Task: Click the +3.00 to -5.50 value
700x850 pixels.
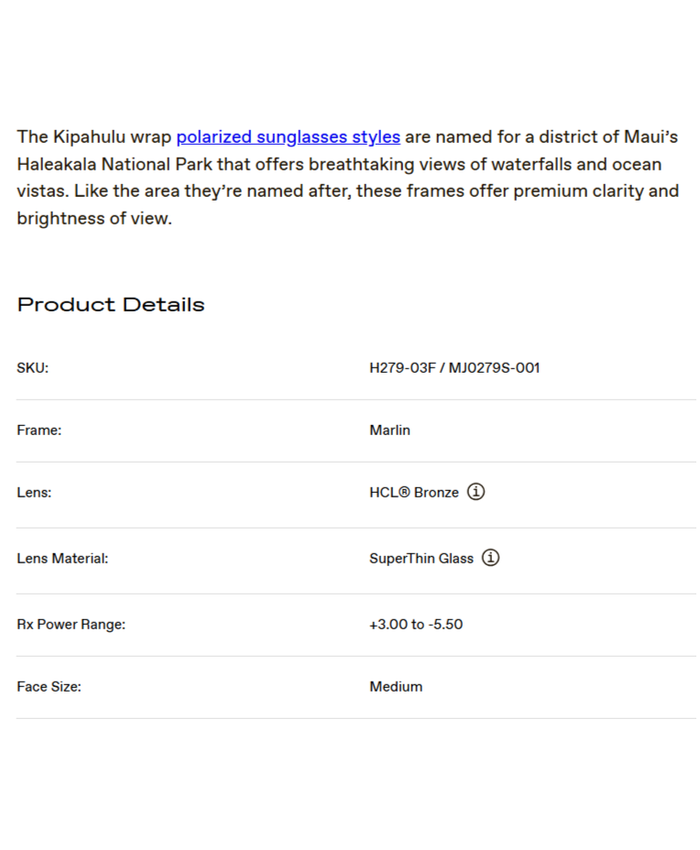Action: [x=416, y=624]
